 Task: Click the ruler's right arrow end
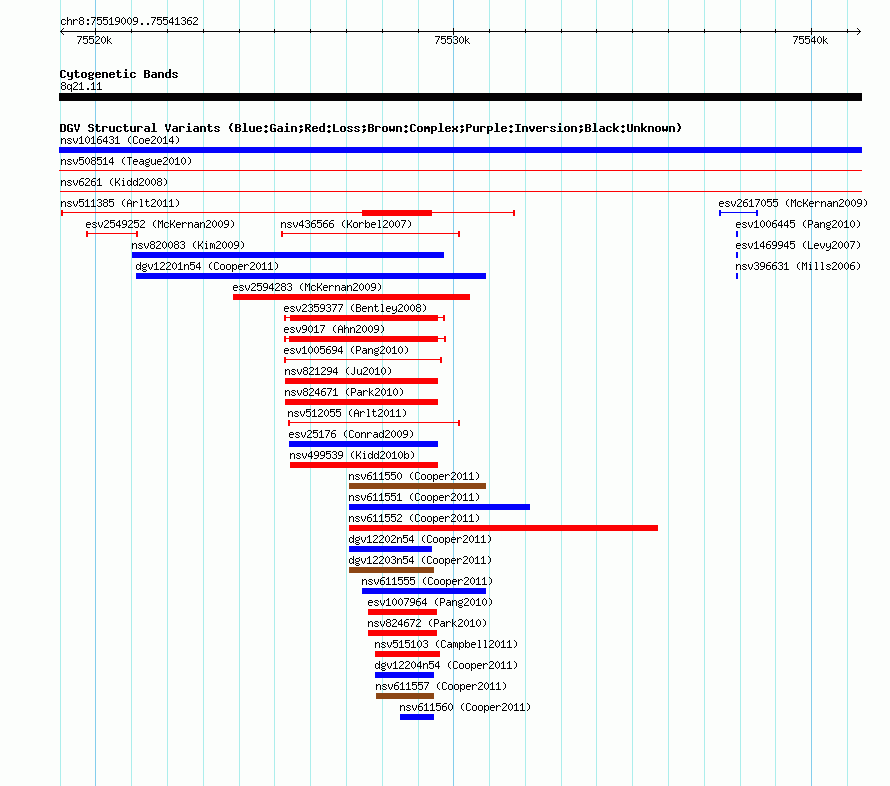pos(858,32)
